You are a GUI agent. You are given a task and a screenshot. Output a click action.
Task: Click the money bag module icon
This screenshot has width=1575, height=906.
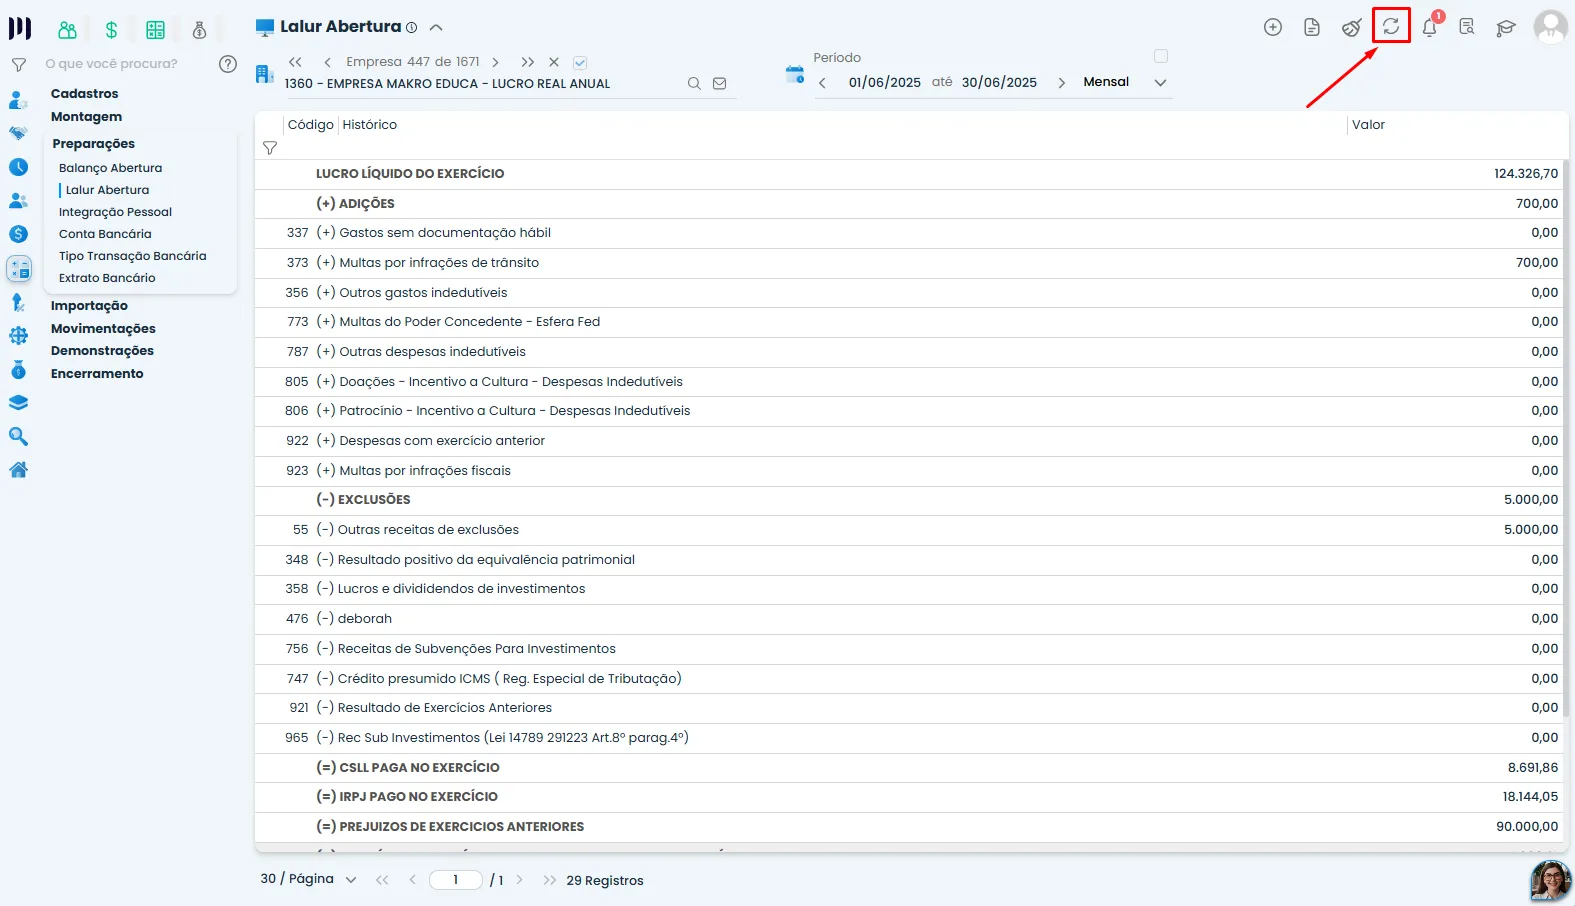click(199, 30)
